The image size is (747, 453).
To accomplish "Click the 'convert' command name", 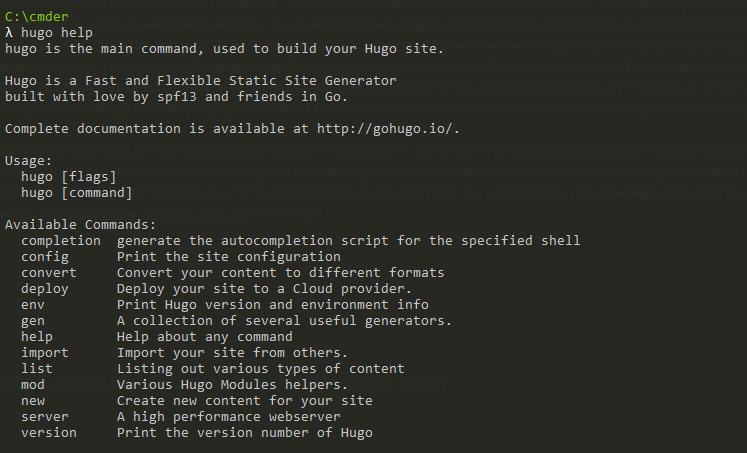I will (49, 272).
